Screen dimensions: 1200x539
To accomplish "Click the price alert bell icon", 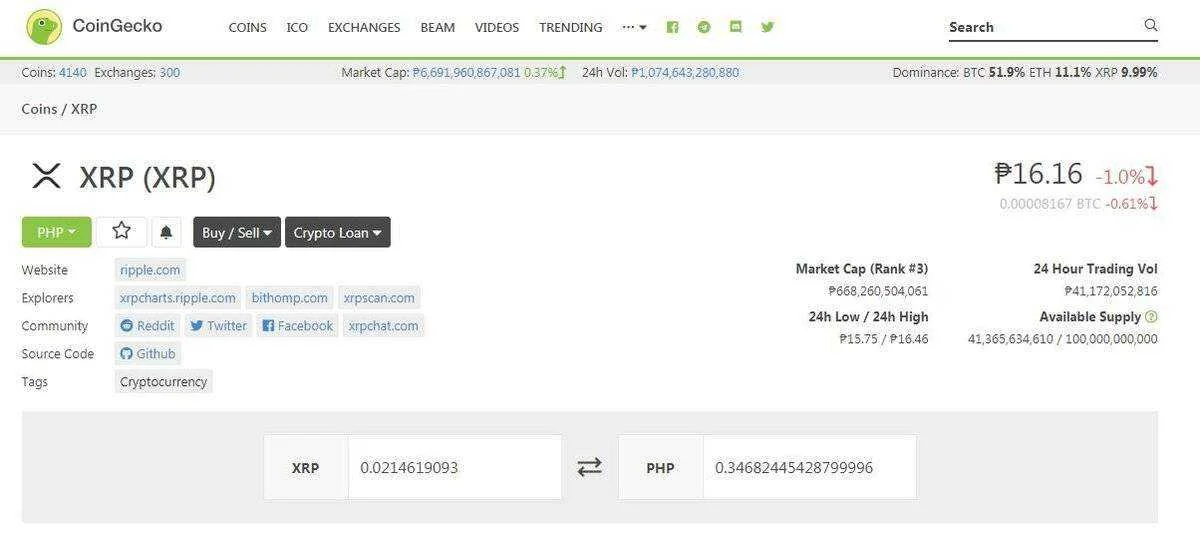I will tap(166, 232).
